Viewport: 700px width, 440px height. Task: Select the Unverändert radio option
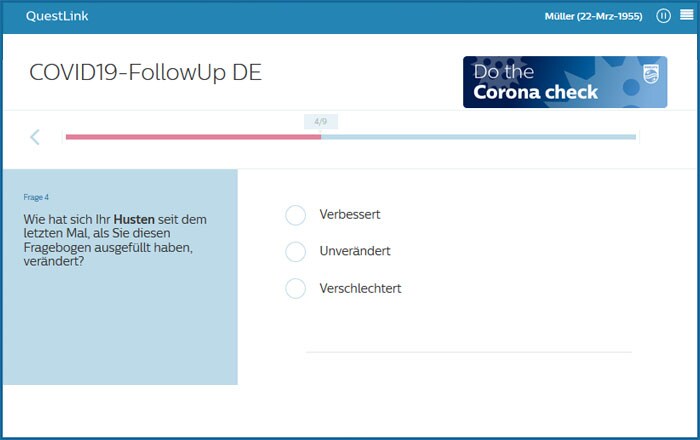point(296,251)
